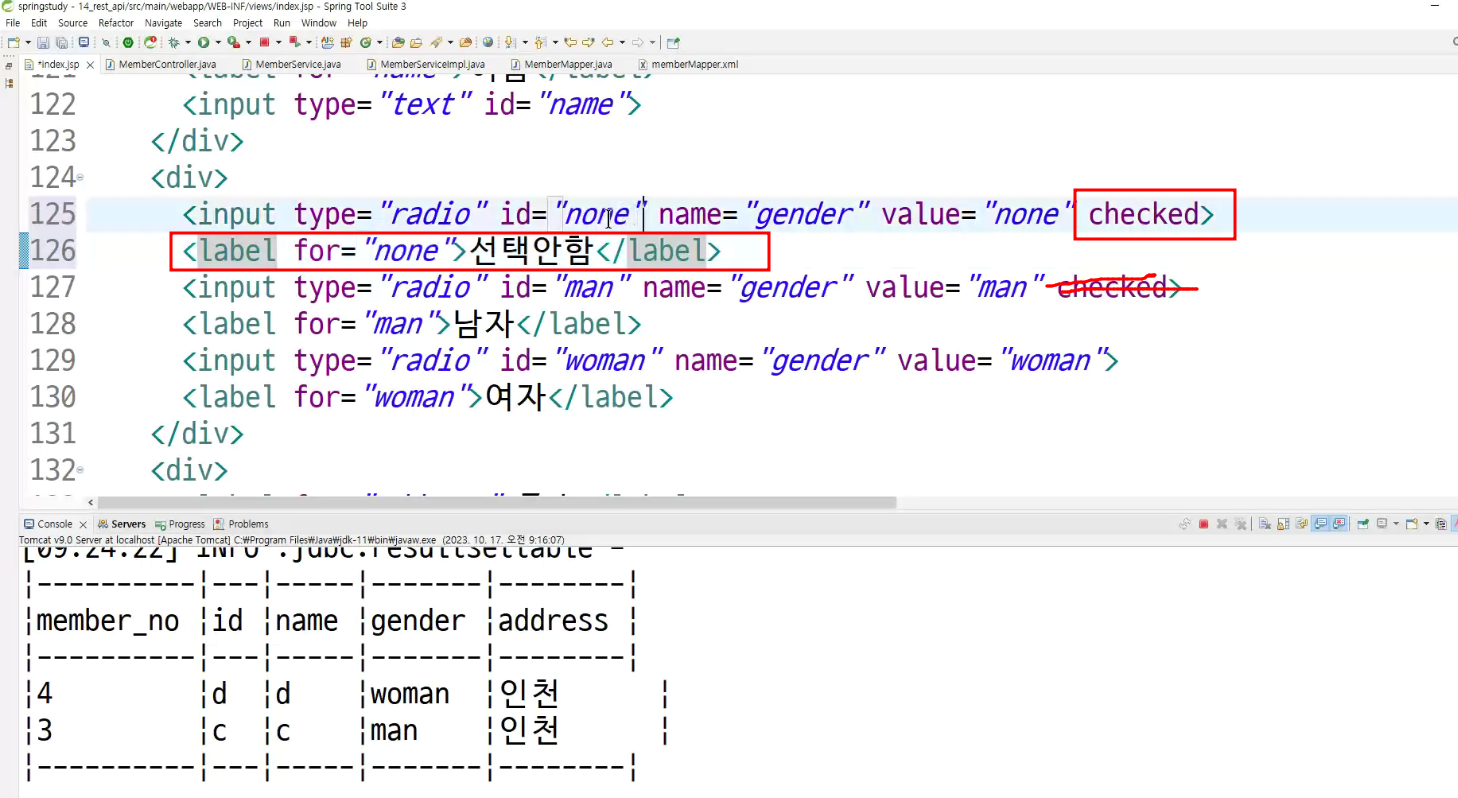Switch to the Progress view tab

(179, 524)
